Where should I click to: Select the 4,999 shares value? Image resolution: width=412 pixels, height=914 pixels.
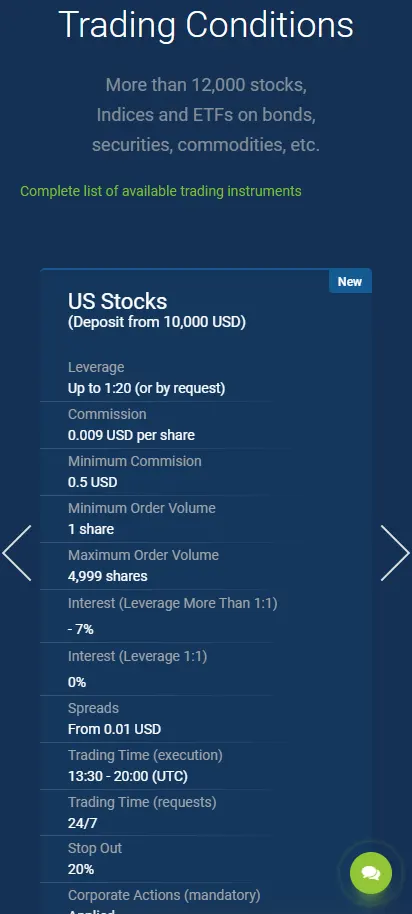[x=108, y=576]
